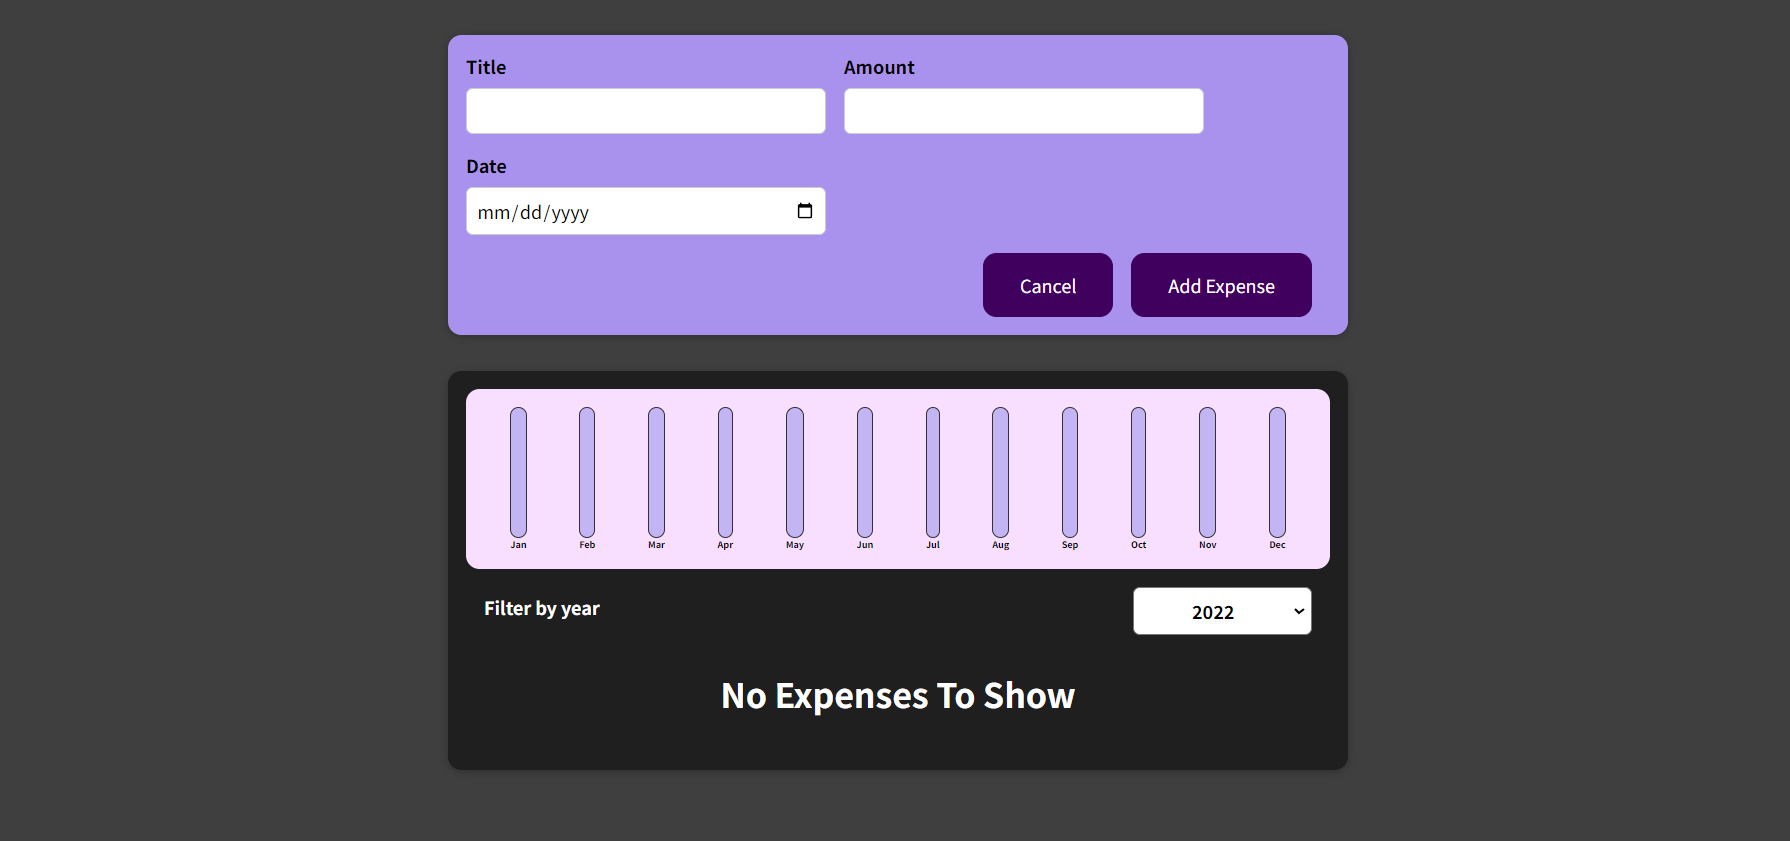Click the Jan chart bar

(518, 472)
